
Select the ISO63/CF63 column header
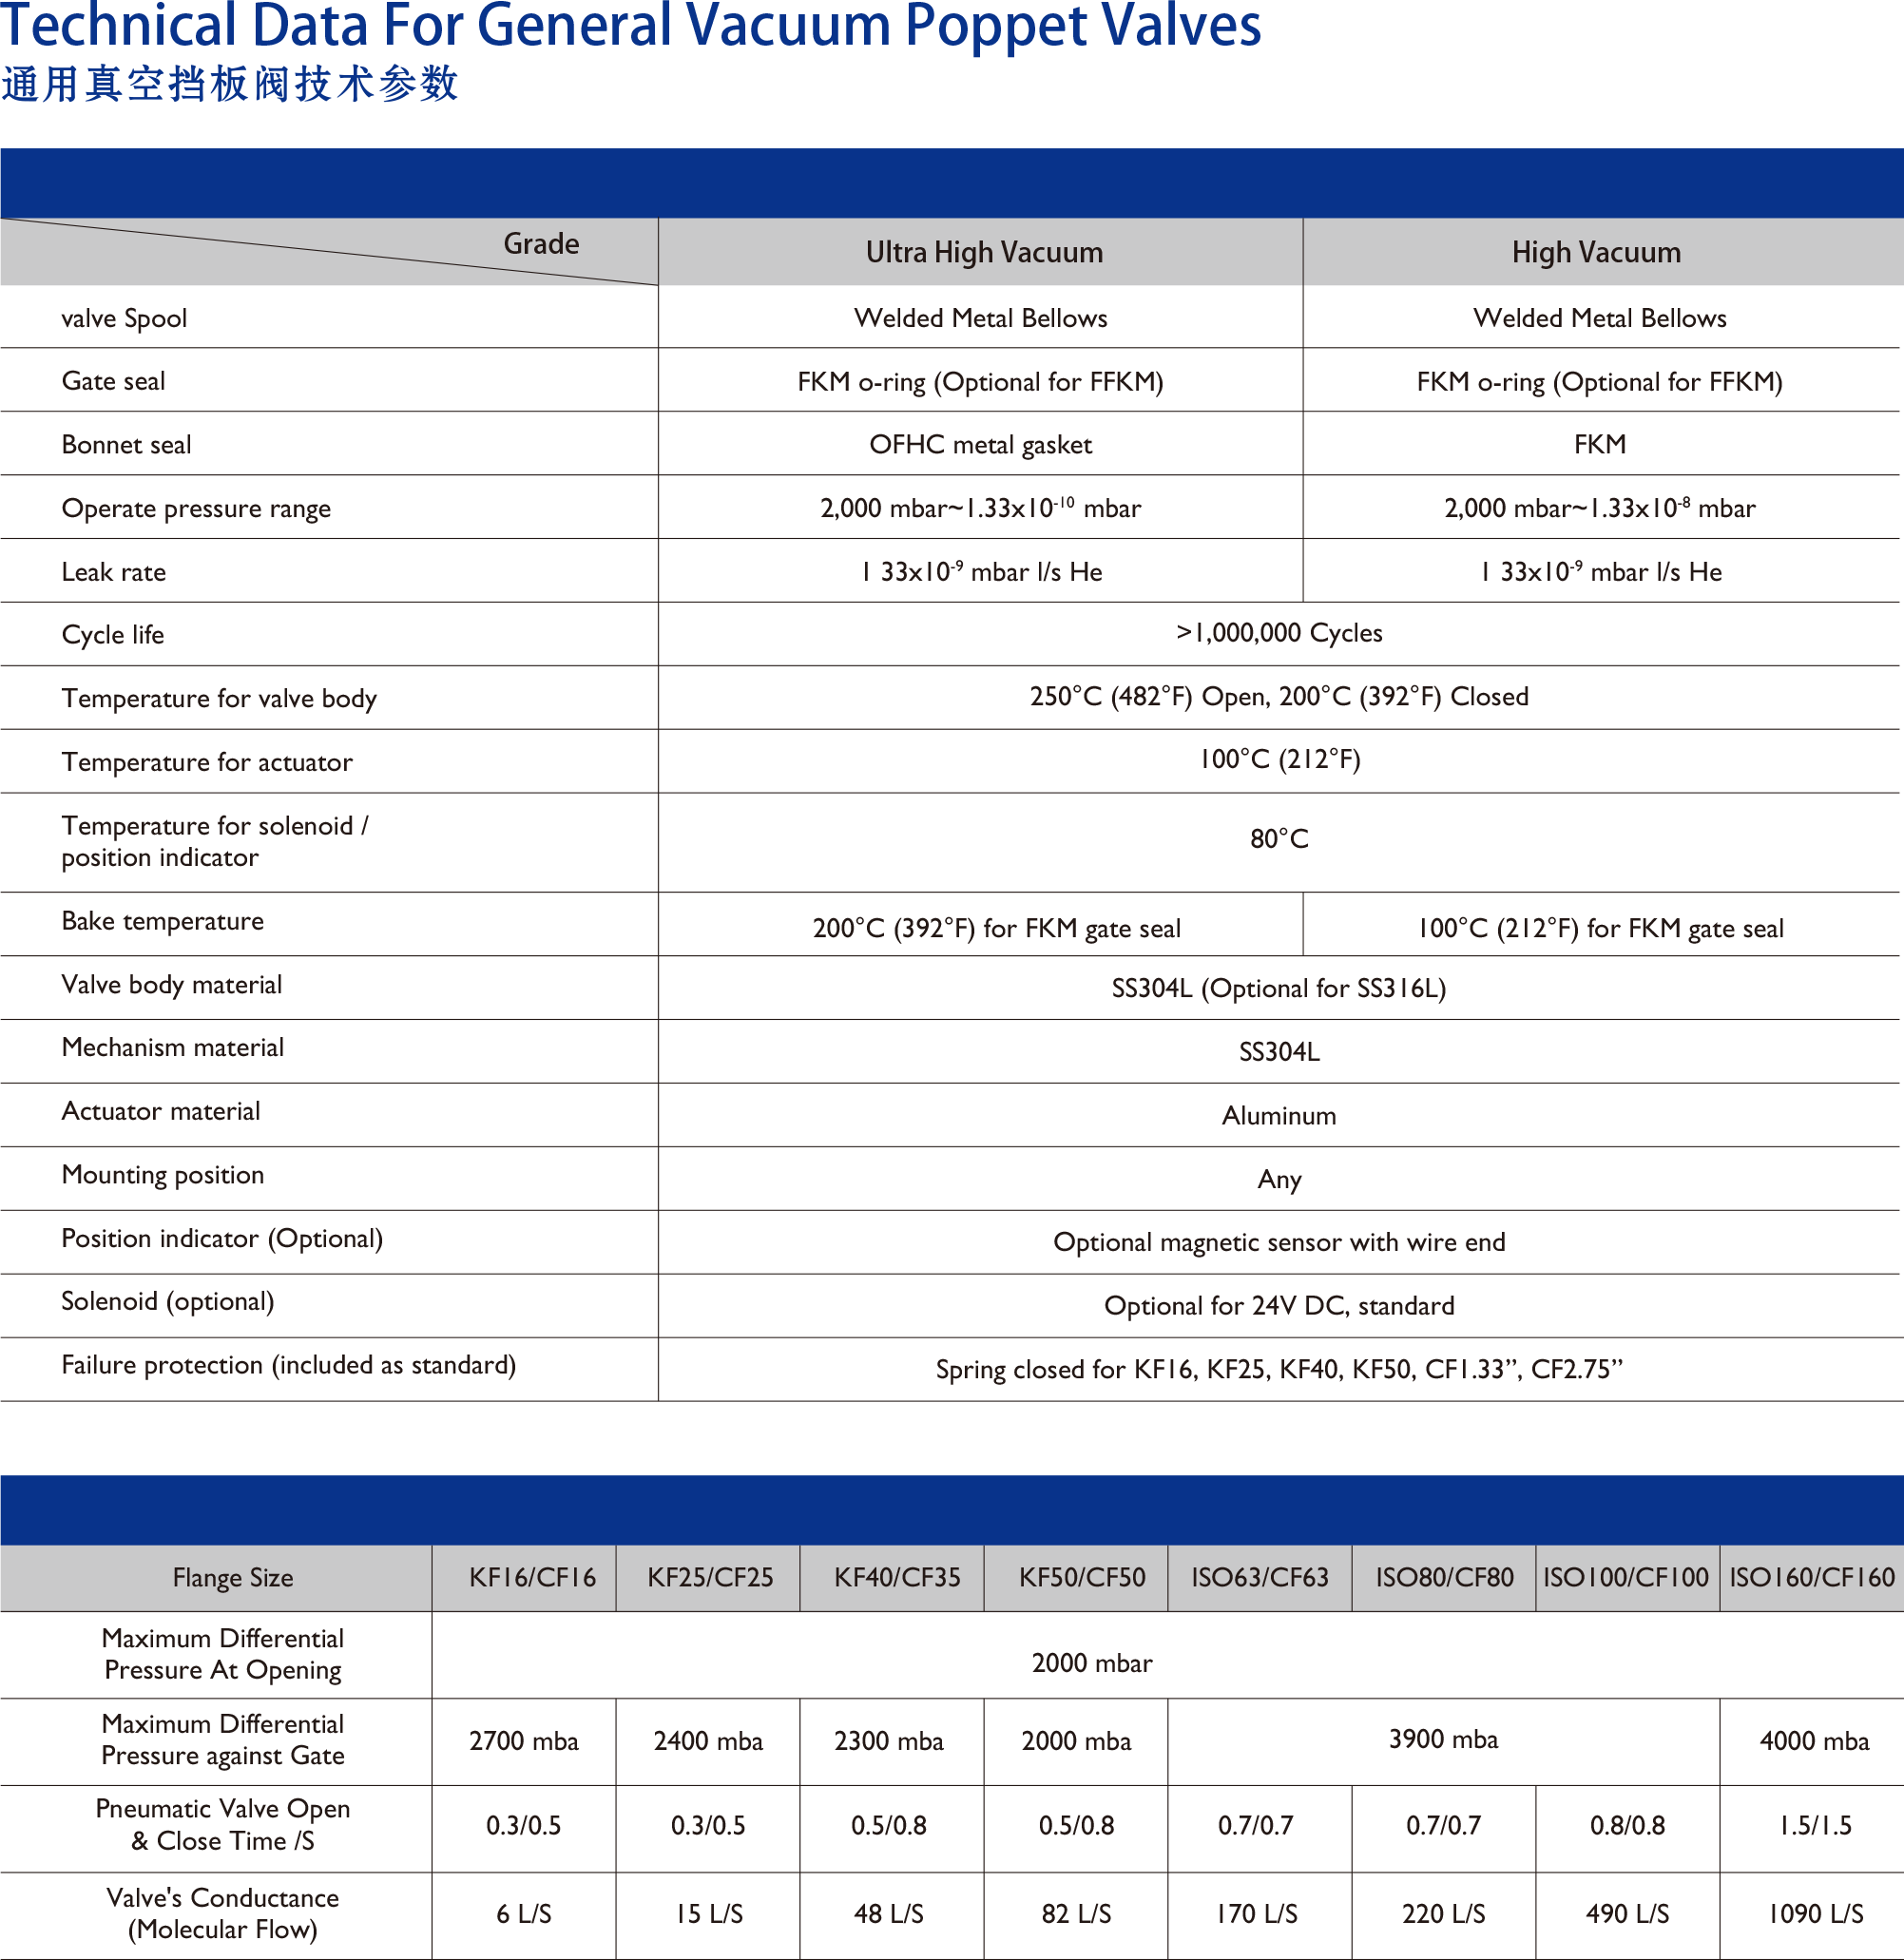[x=1259, y=1577]
